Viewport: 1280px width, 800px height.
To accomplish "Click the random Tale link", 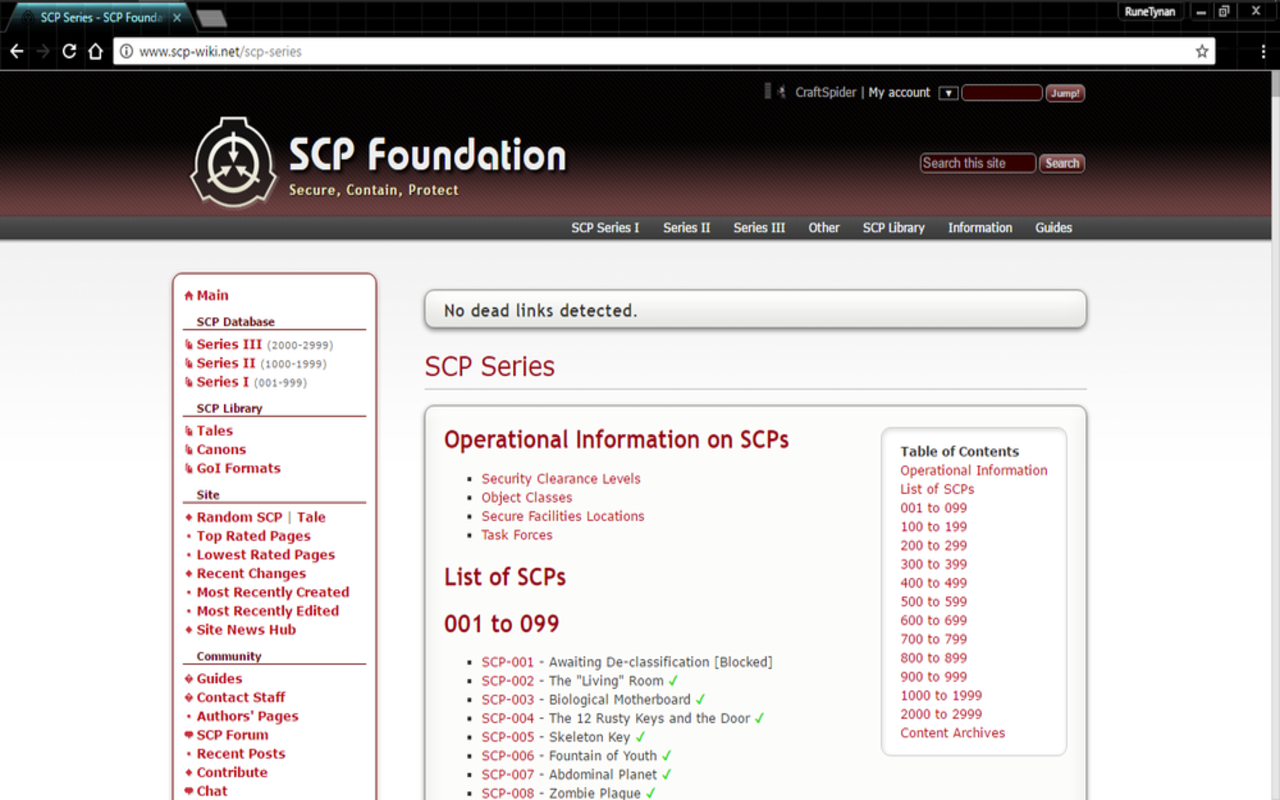I will point(311,517).
